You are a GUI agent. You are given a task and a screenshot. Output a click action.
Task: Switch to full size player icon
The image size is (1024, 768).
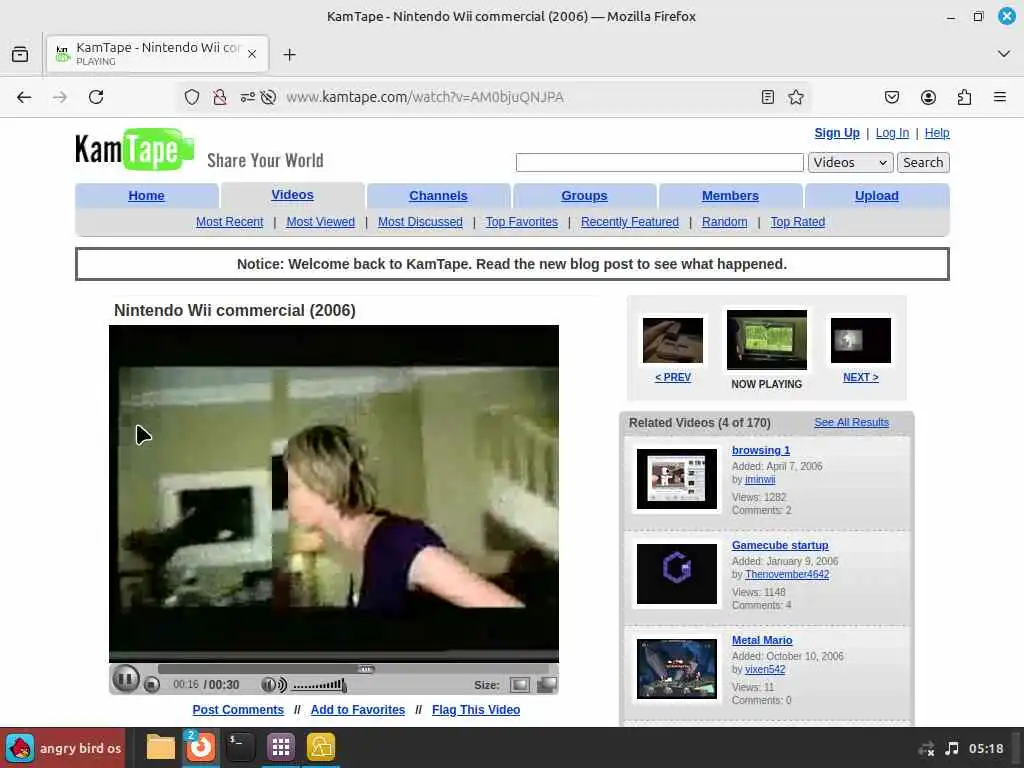click(547, 684)
